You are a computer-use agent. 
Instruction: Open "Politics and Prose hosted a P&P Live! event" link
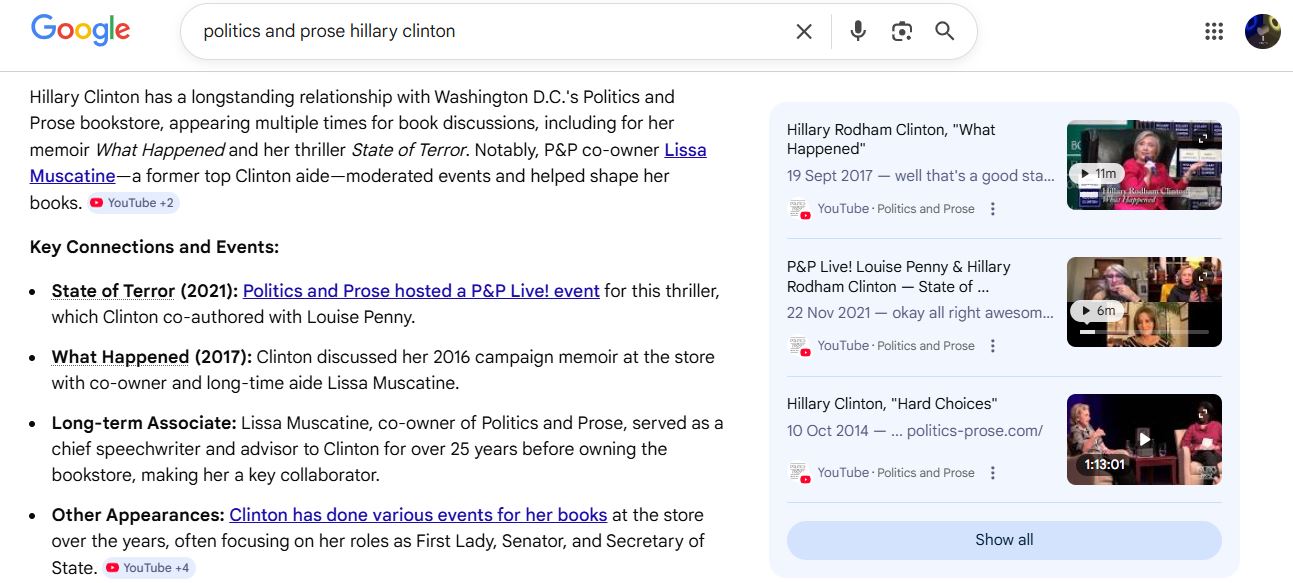pyautogui.click(x=421, y=291)
